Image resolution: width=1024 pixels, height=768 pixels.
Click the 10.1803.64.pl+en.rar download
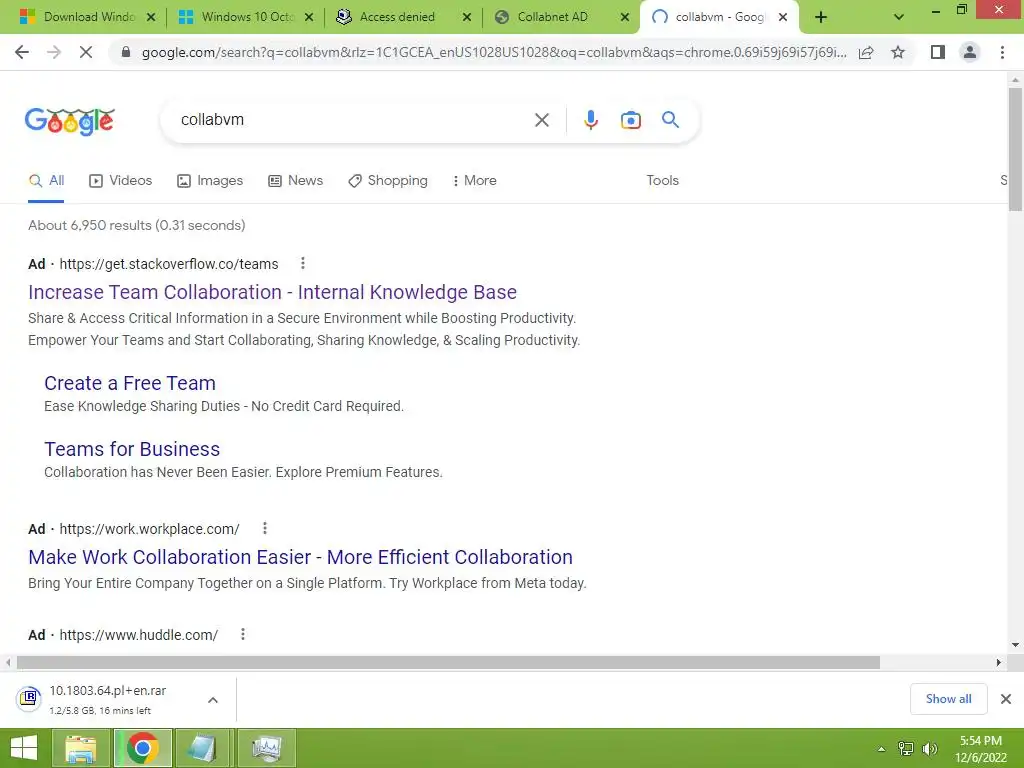click(x=108, y=699)
